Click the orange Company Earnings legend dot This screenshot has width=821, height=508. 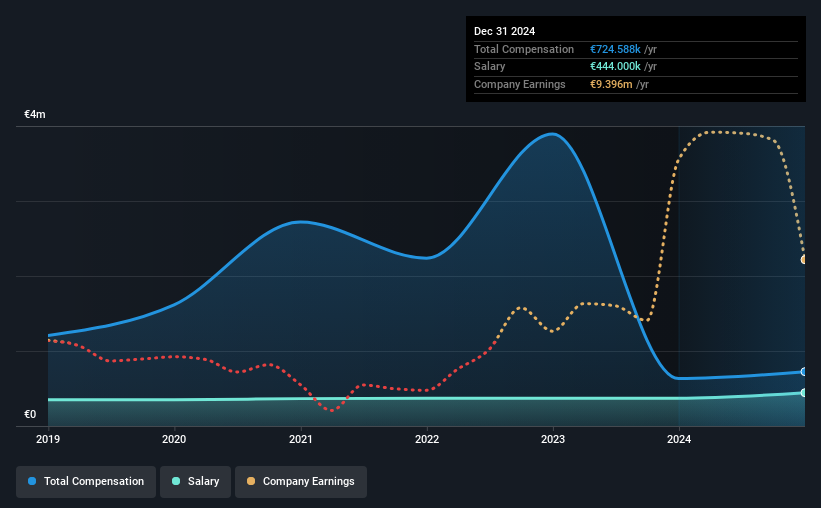(x=251, y=481)
